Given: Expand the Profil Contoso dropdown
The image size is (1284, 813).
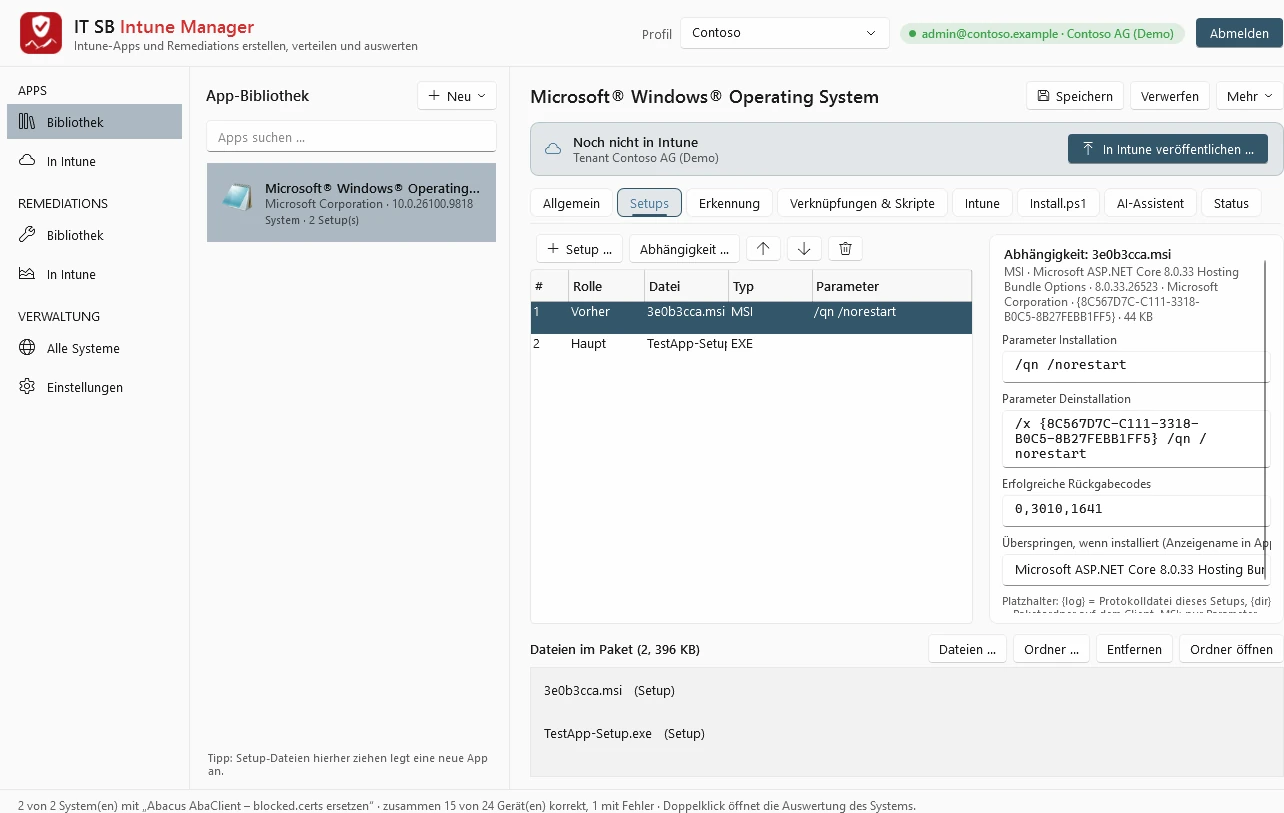Looking at the screenshot, I should coord(785,33).
